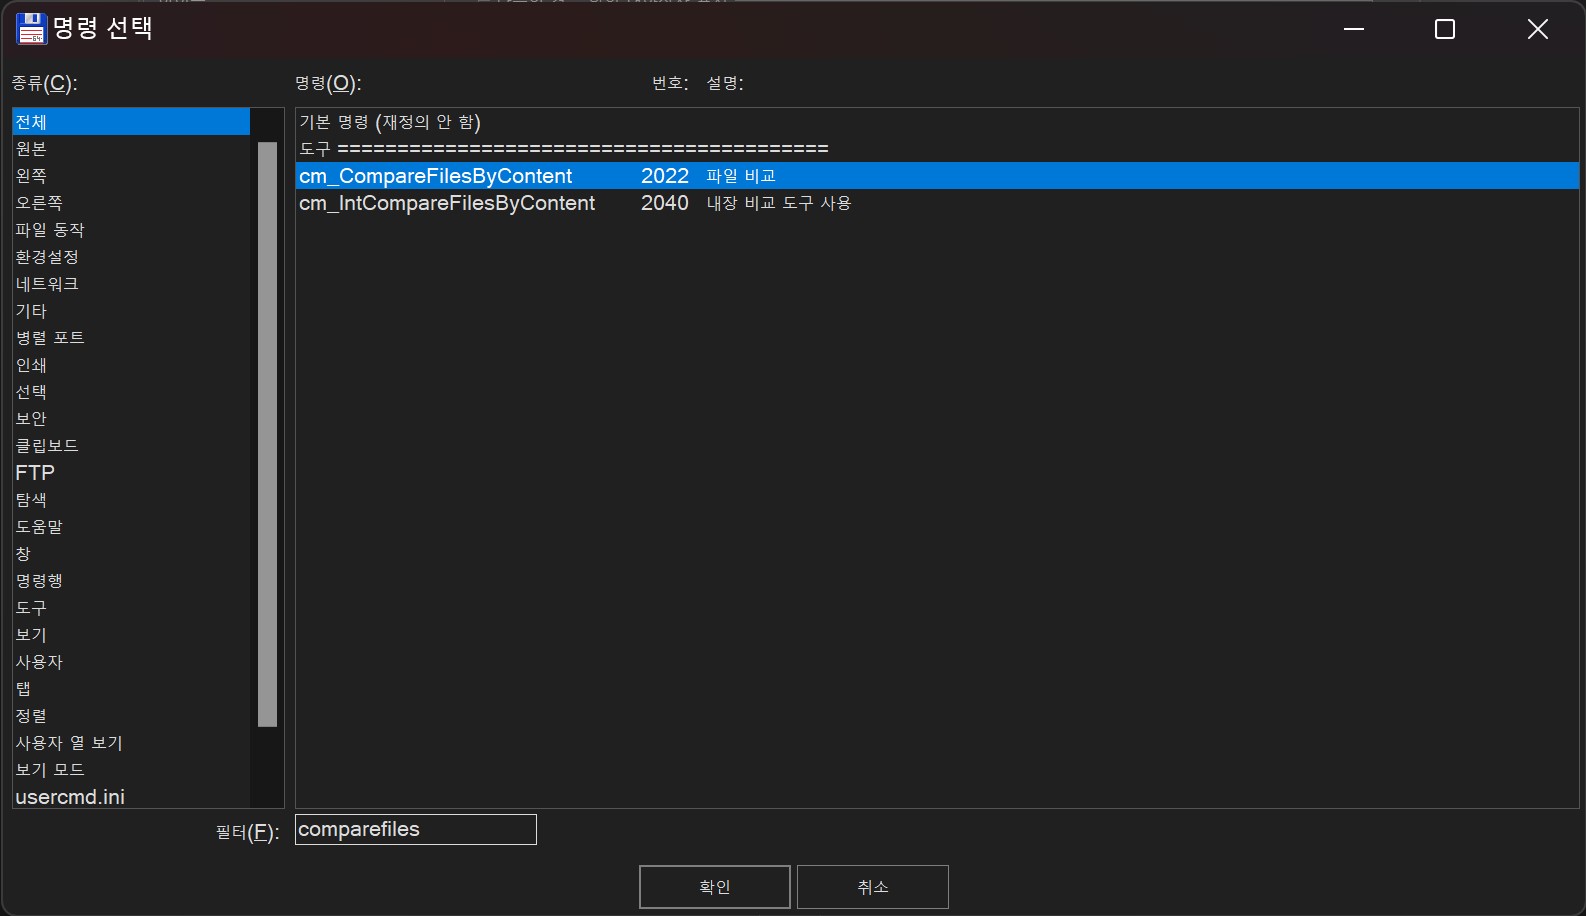Select cm_IntCompareFilesByContent command 2040
Viewport: 1586px width, 916px height.
point(447,203)
